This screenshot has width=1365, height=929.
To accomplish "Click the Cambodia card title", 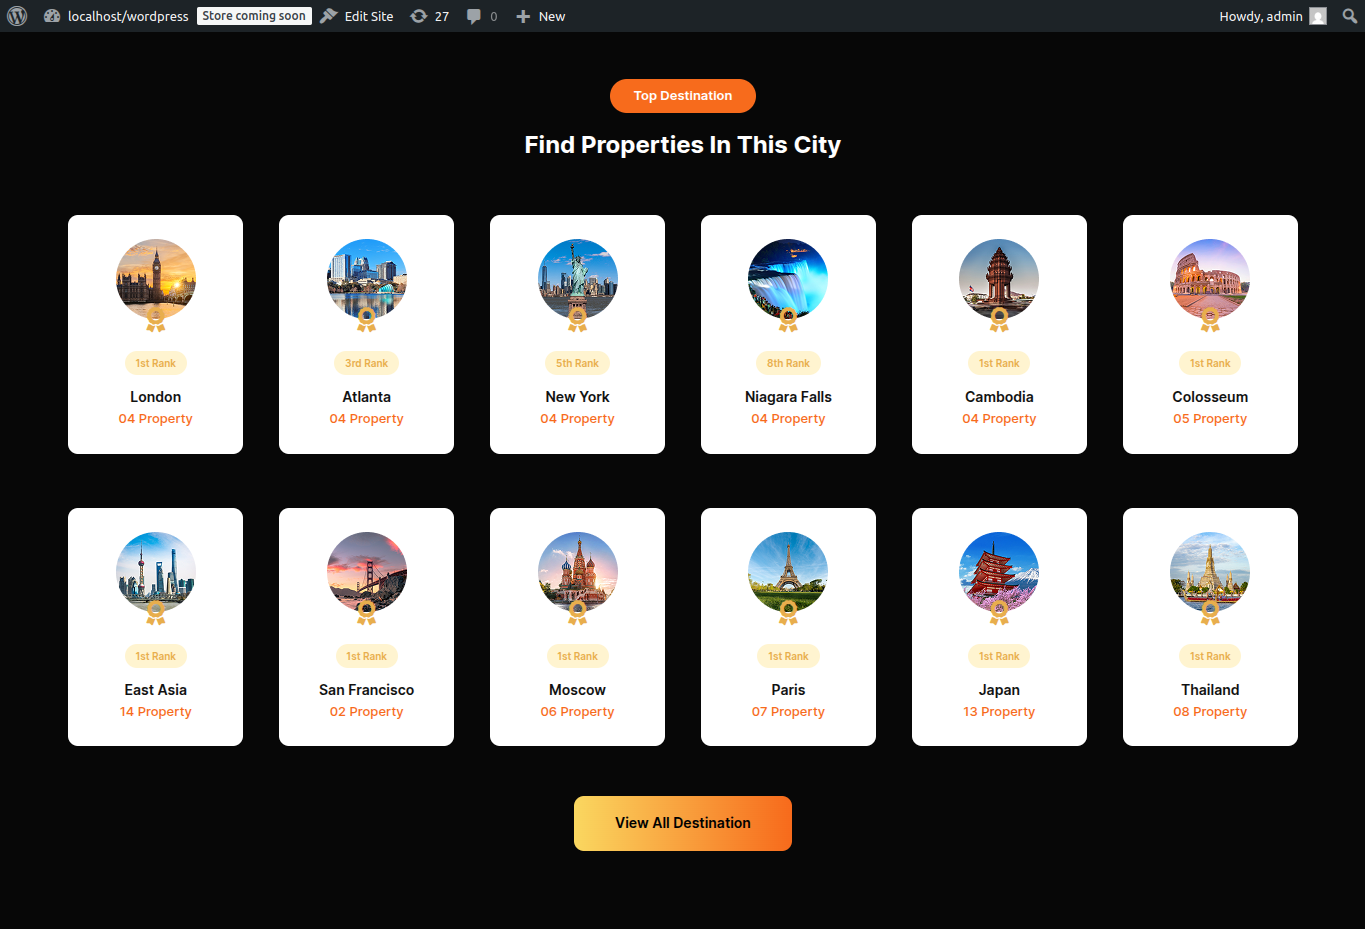I will pyautogui.click(x=999, y=397).
